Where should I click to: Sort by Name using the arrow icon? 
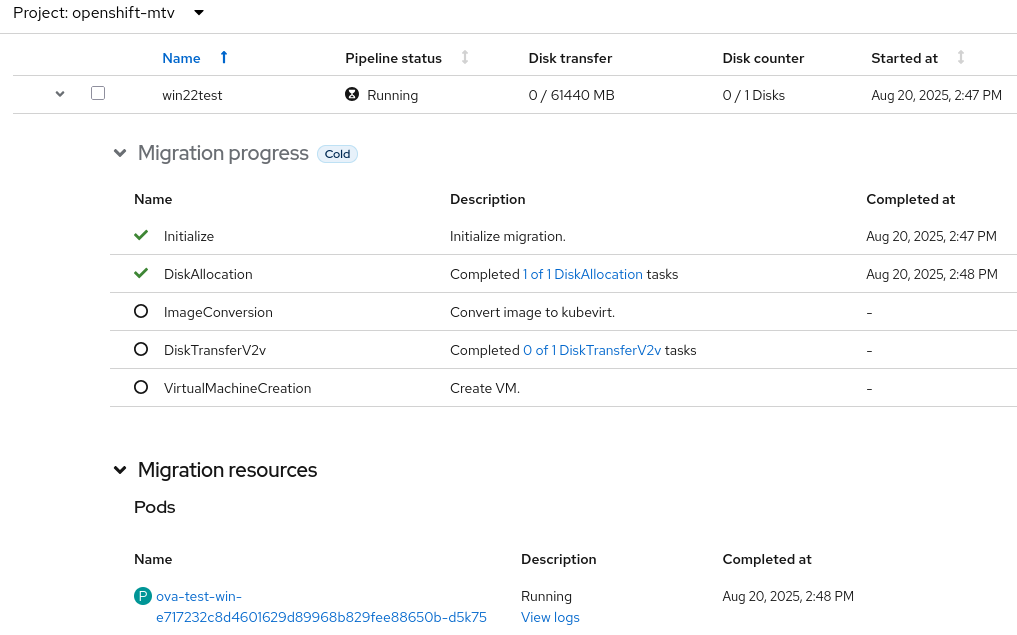(223, 58)
